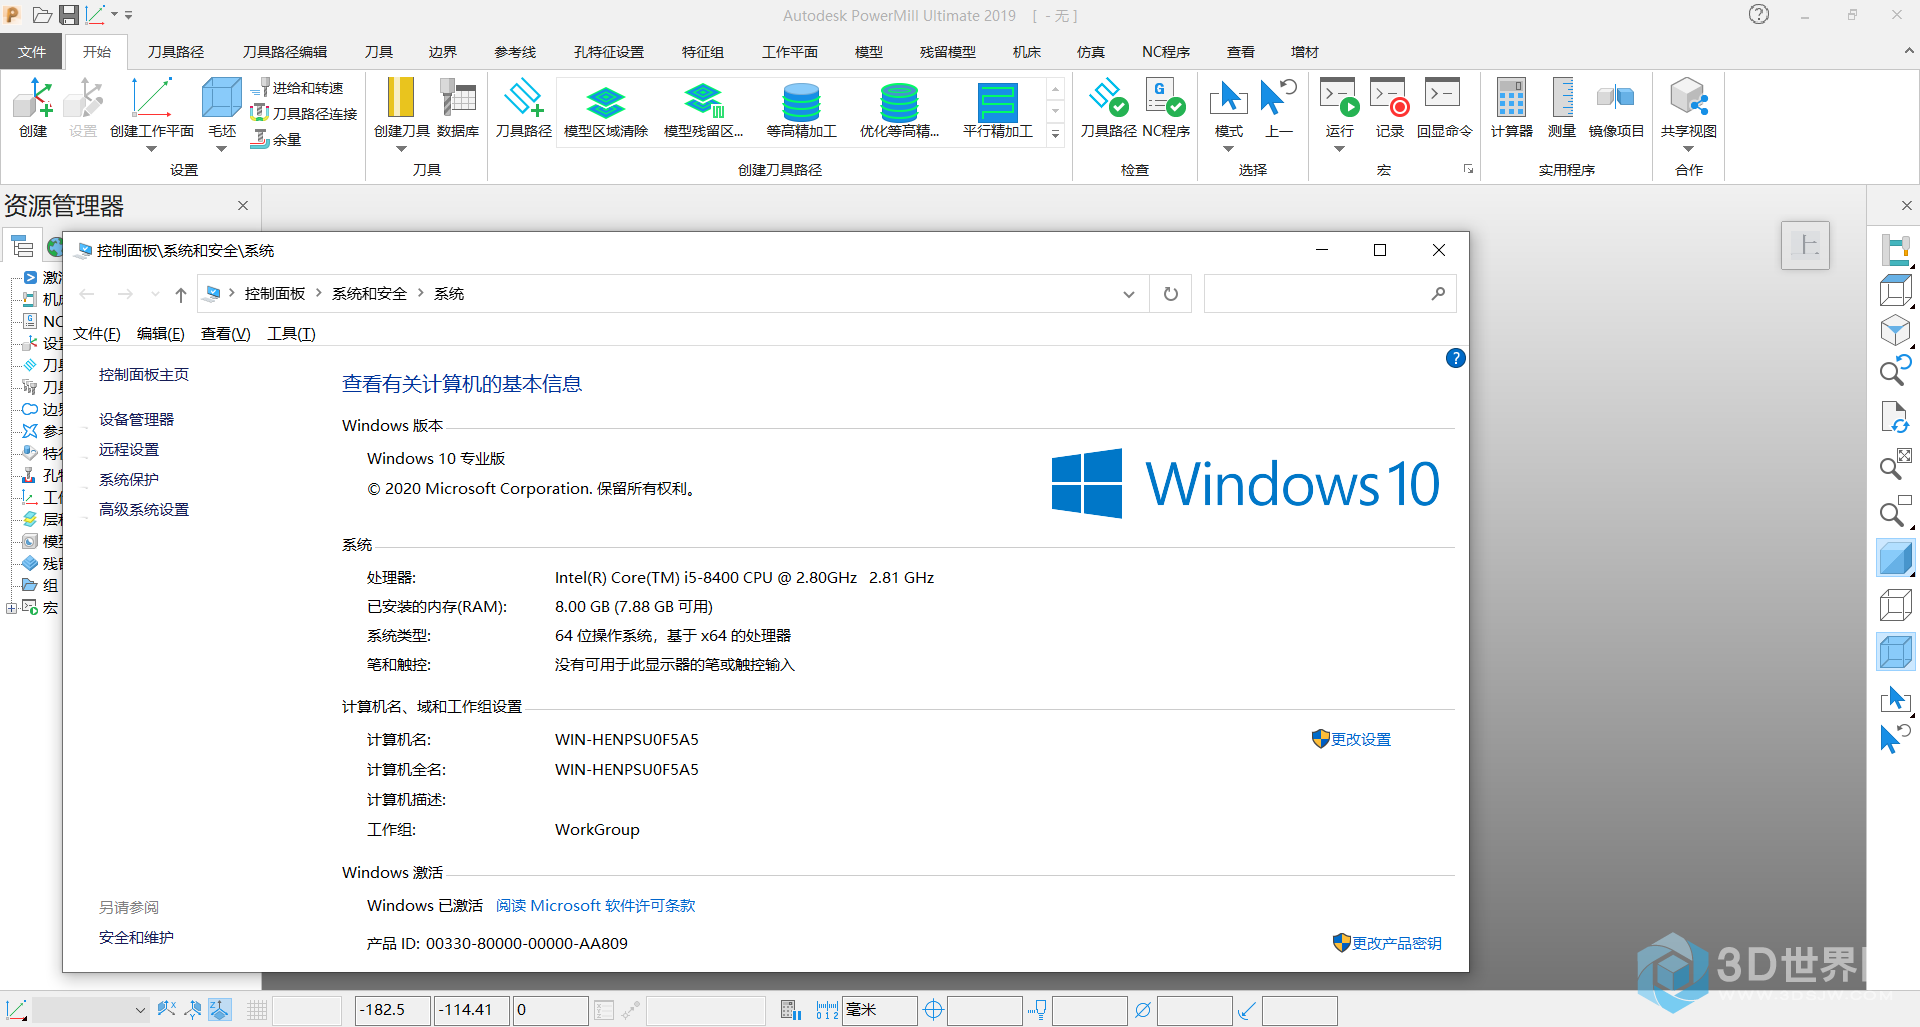Click the help question mark in PowerMill title bar
The image size is (1920, 1027).
click(x=1759, y=15)
